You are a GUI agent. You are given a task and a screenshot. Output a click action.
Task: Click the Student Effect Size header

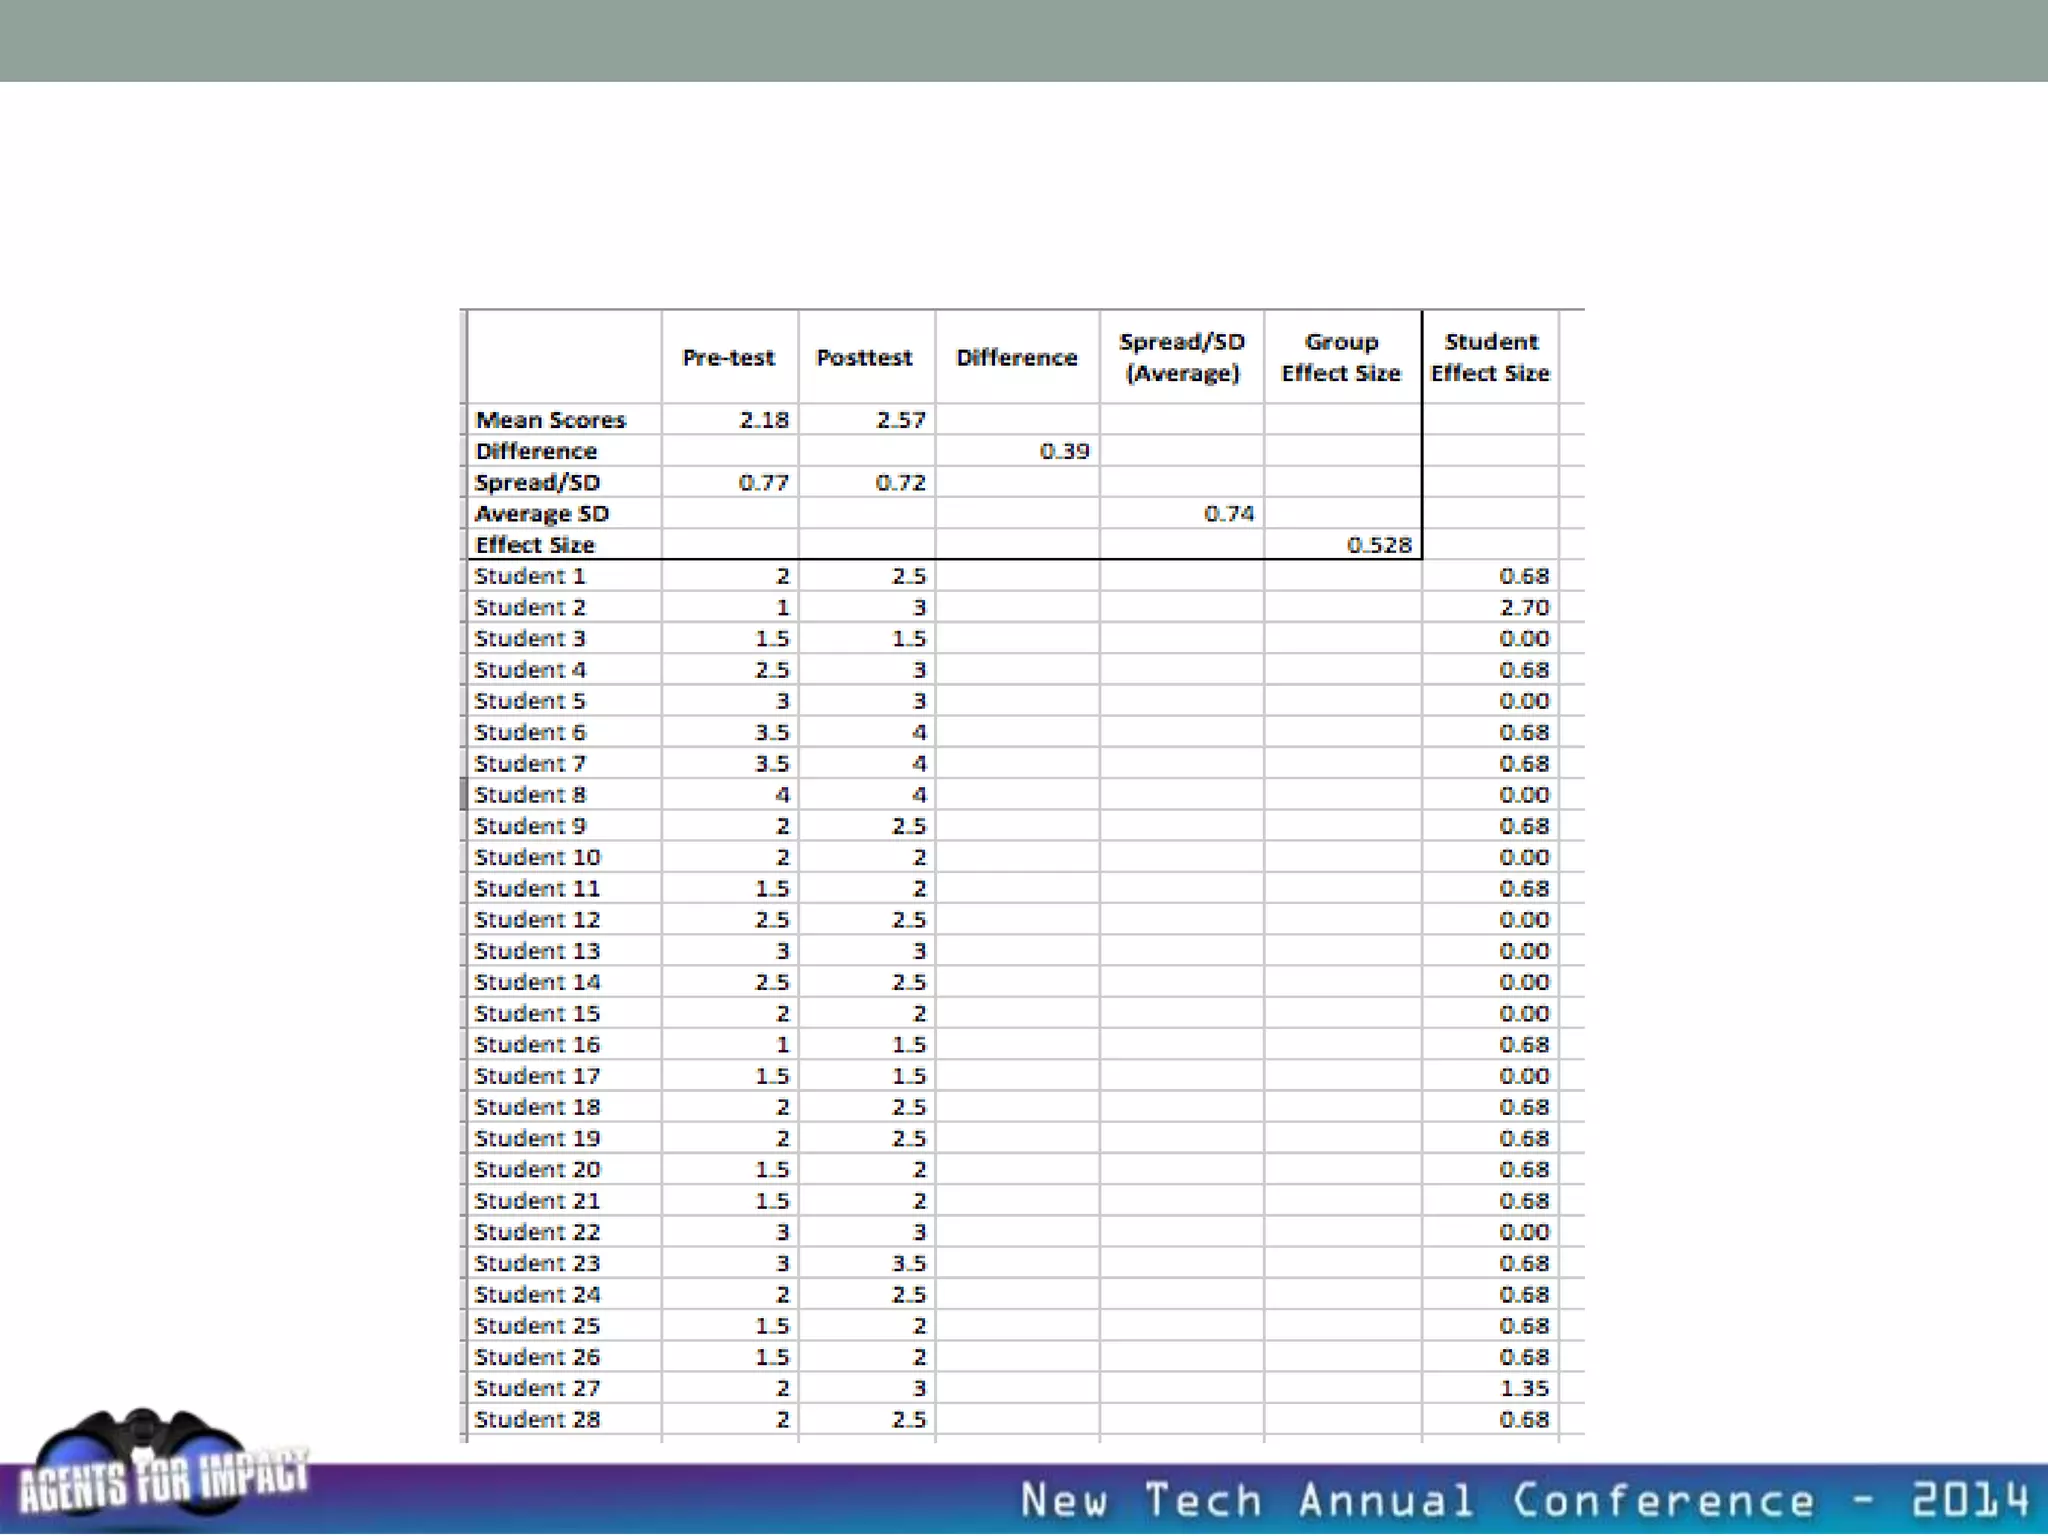coord(1489,358)
